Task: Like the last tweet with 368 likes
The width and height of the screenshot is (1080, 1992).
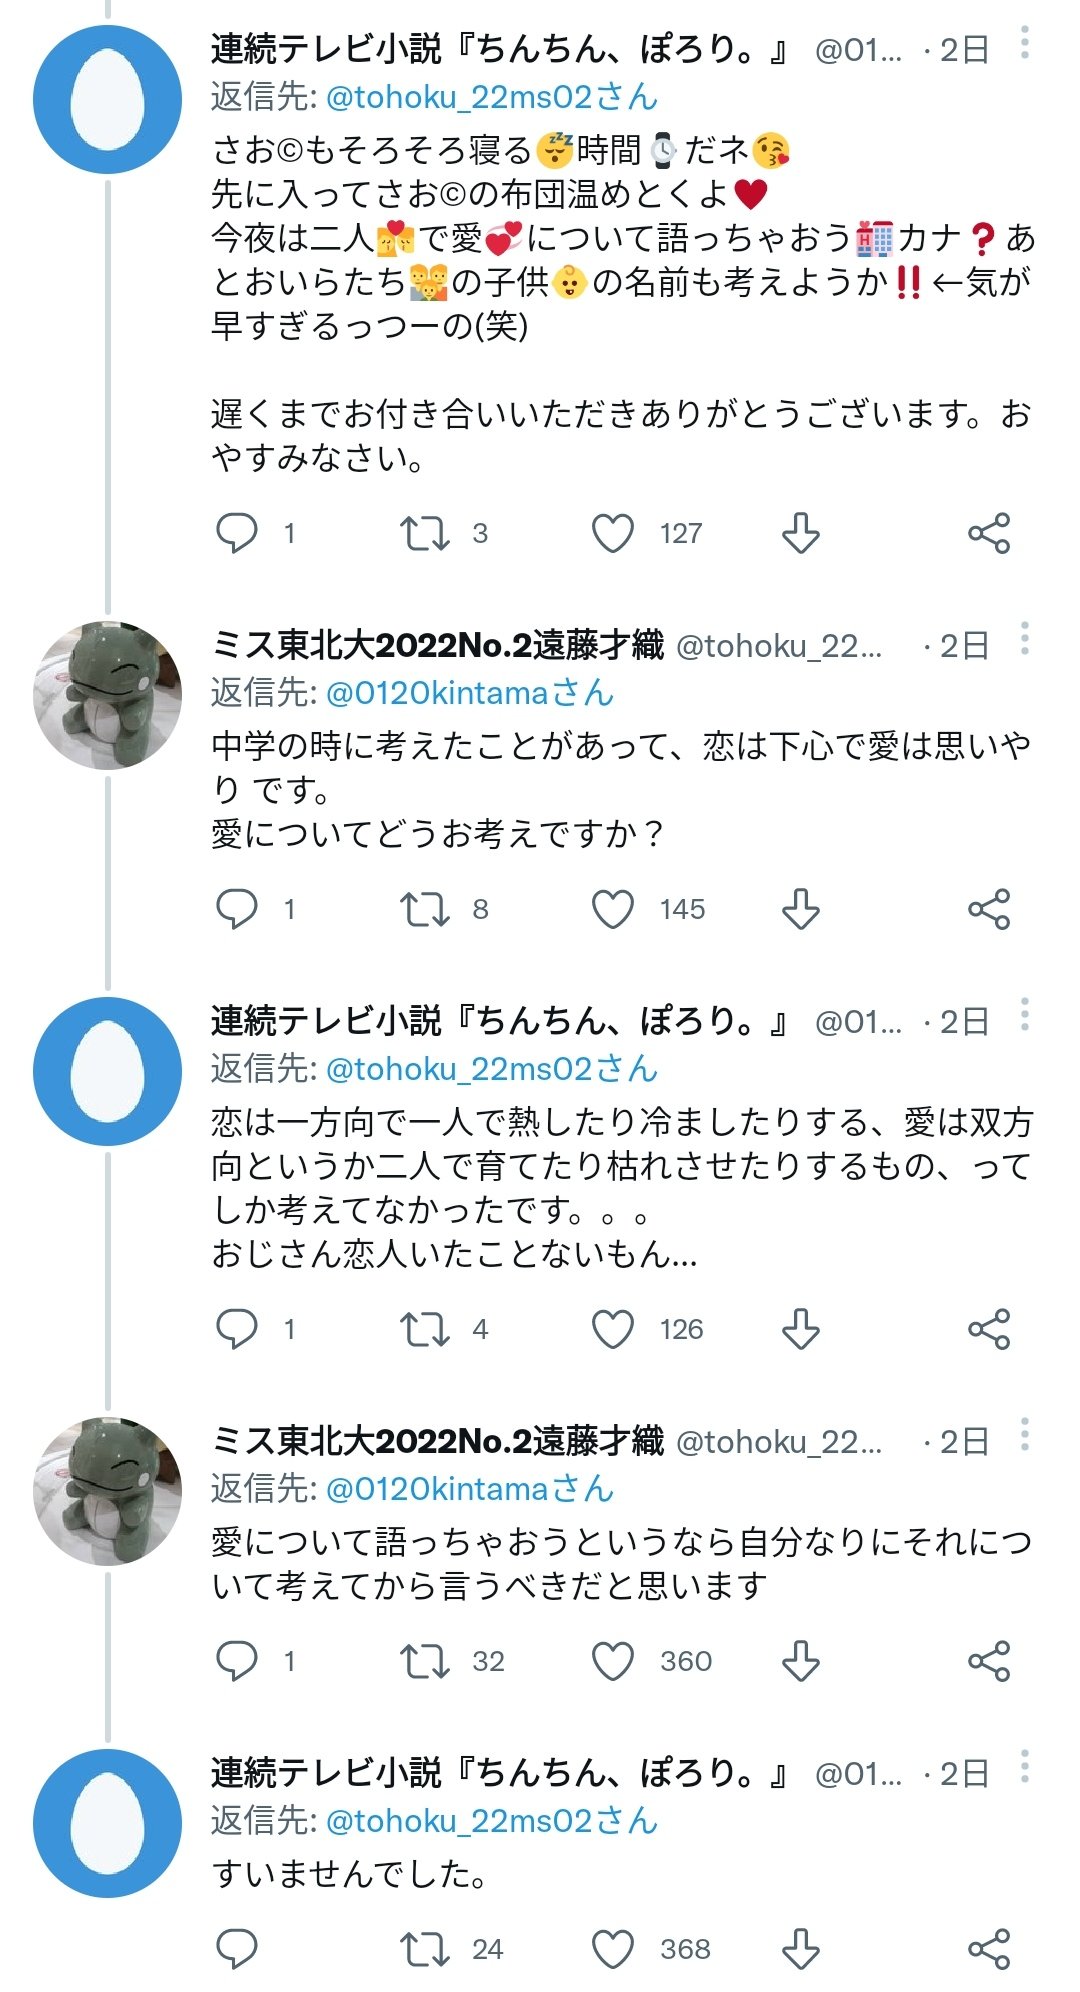Action: pyautogui.click(x=613, y=1949)
